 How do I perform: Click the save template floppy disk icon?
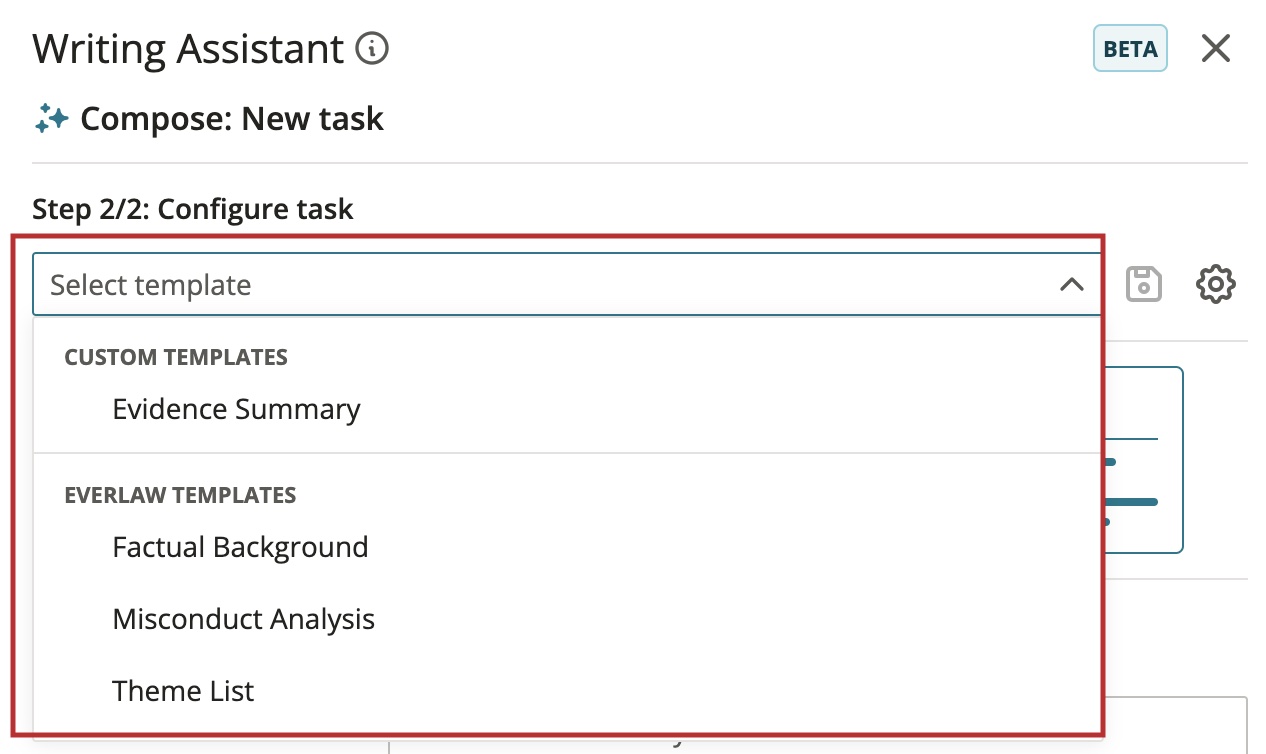click(x=1144, y=285)
